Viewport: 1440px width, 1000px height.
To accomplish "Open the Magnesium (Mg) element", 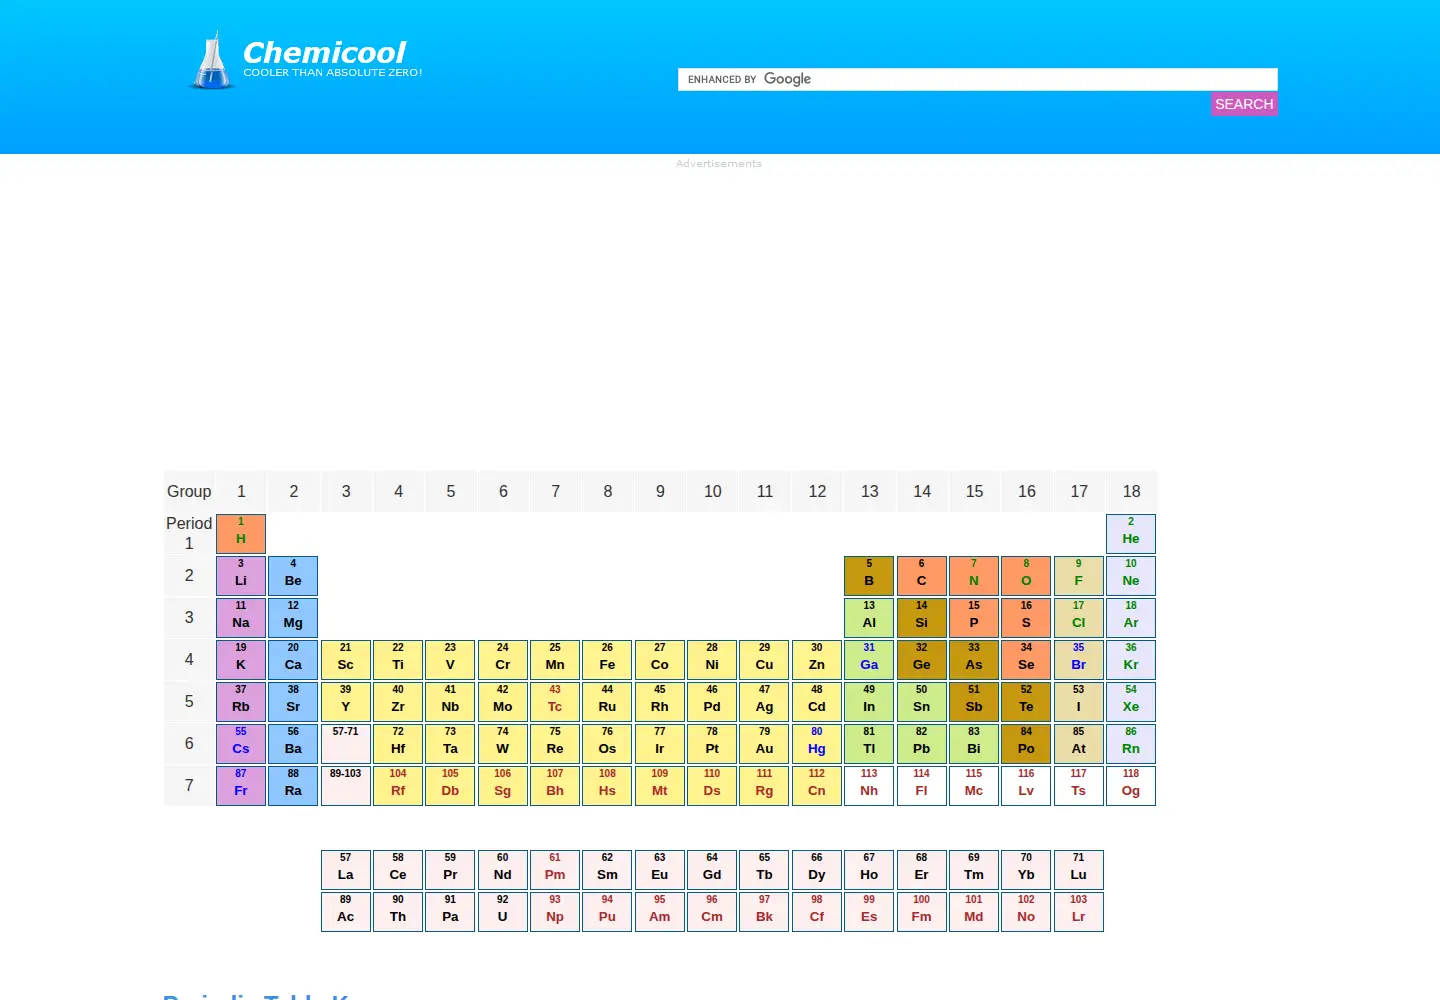I will pyautogui.click(x=293, y=618).
